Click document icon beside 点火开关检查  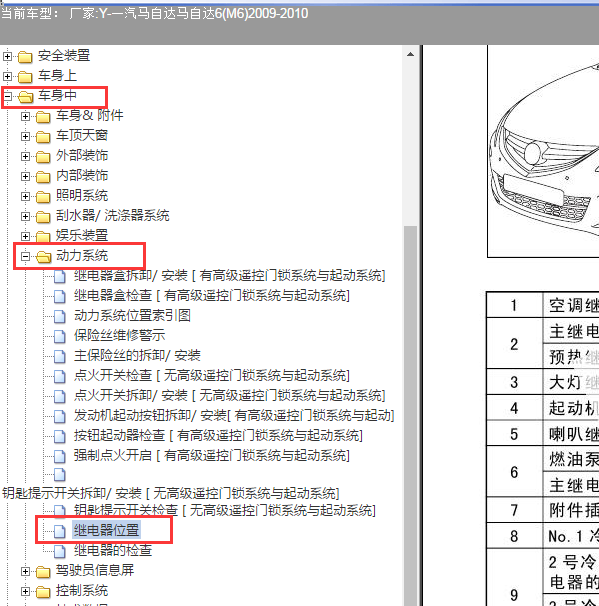click(60, 376)
